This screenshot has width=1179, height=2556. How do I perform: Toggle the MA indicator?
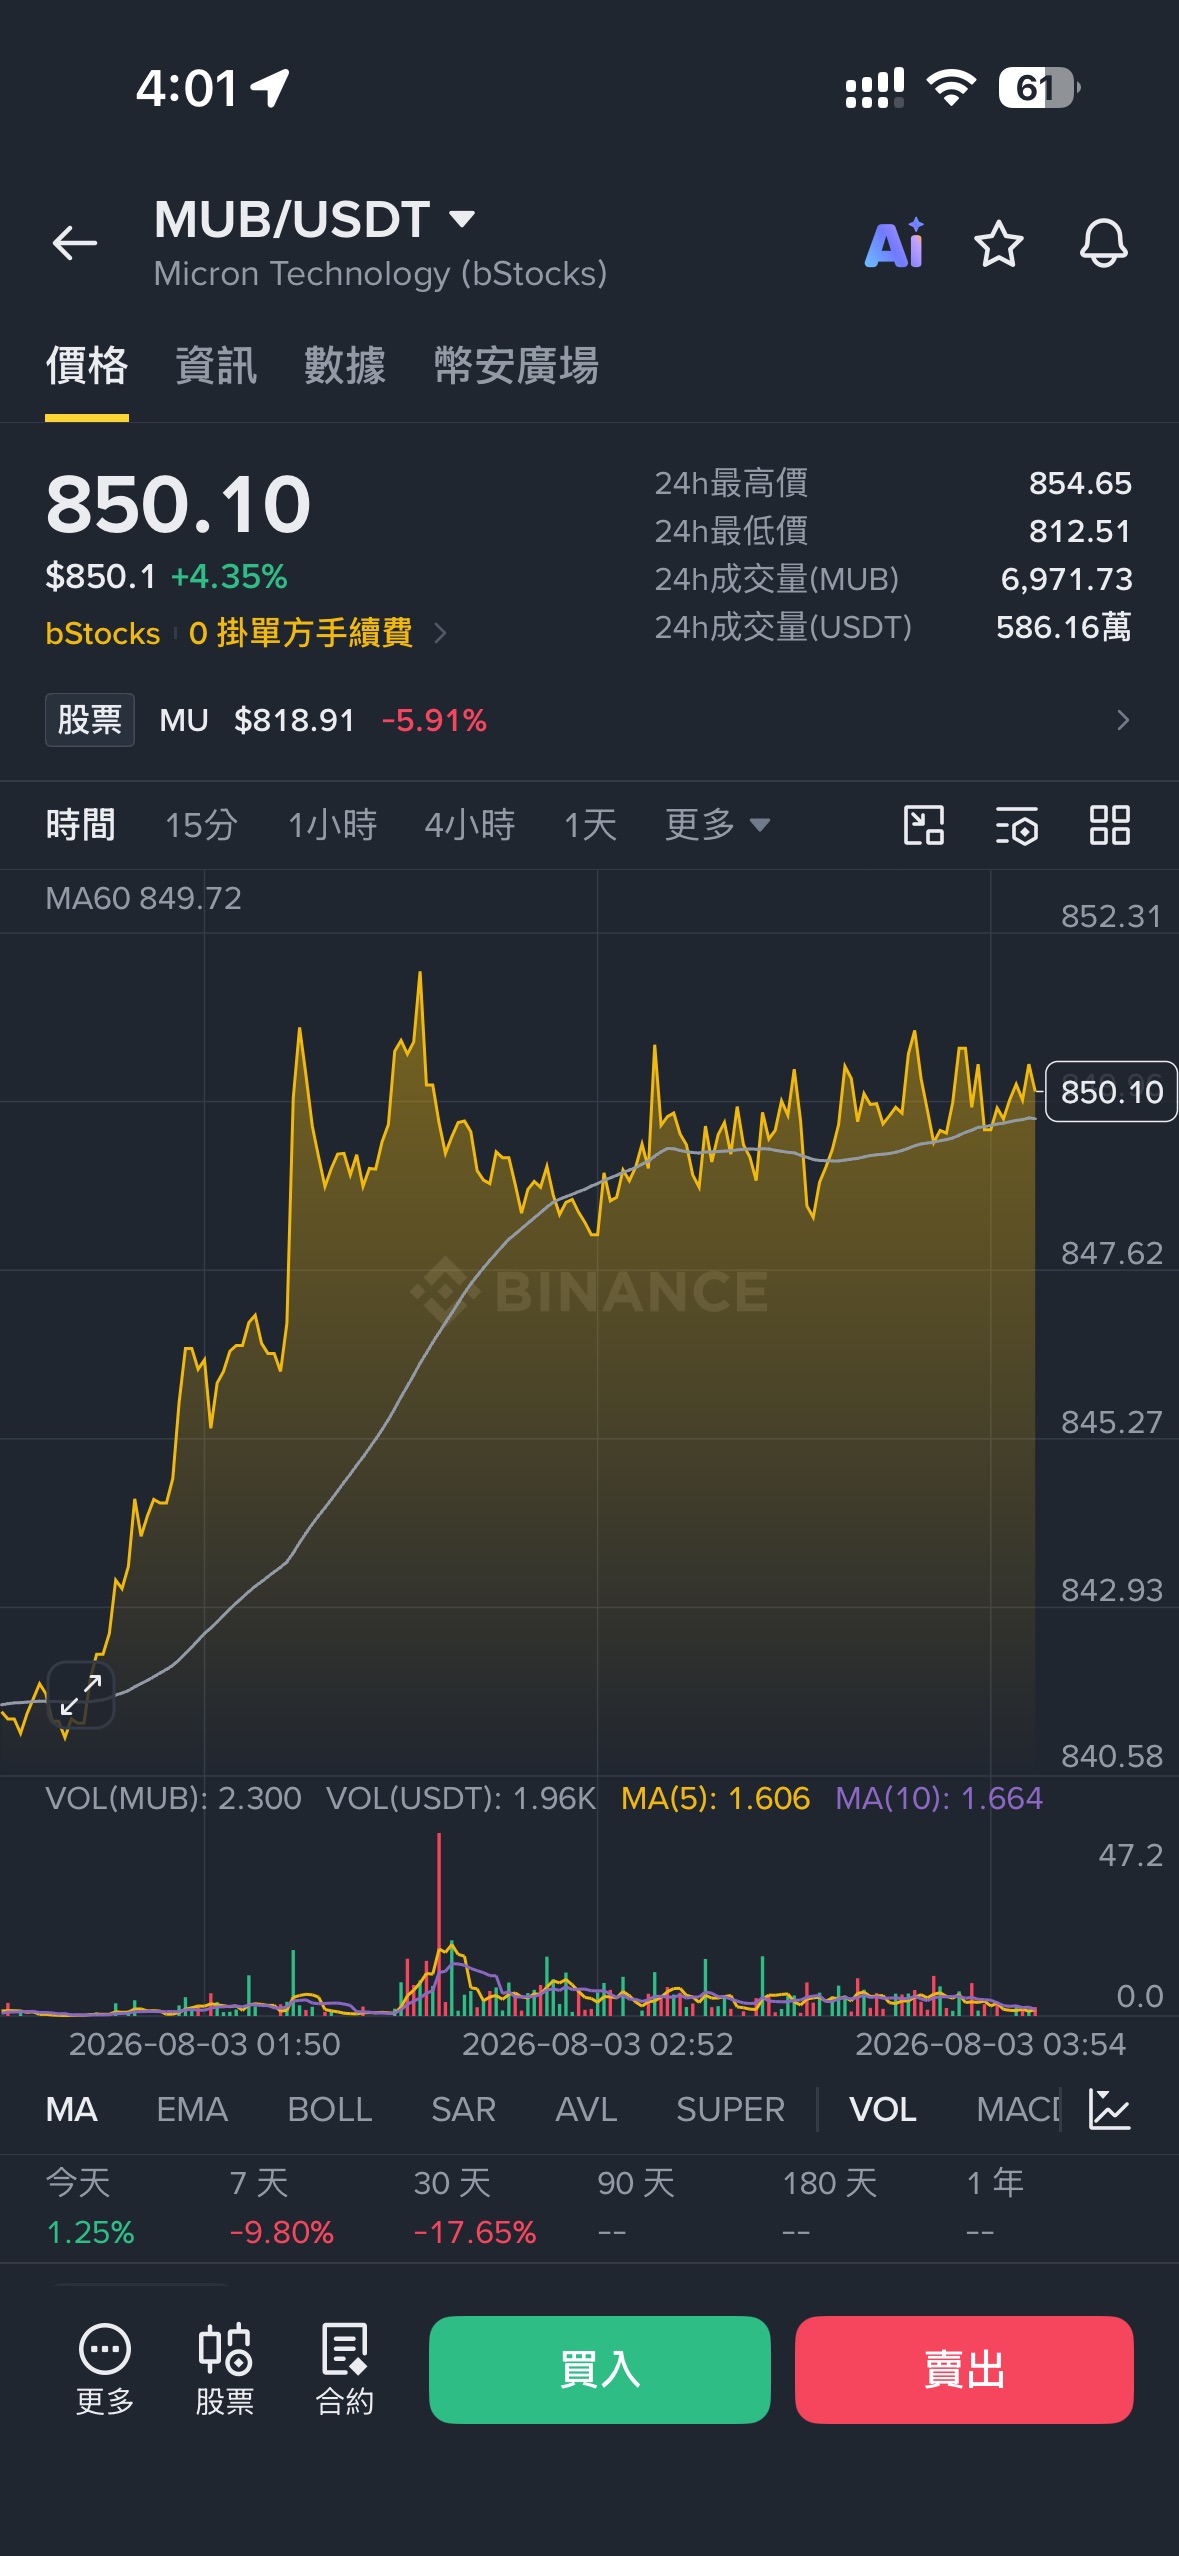(72, 2109)
